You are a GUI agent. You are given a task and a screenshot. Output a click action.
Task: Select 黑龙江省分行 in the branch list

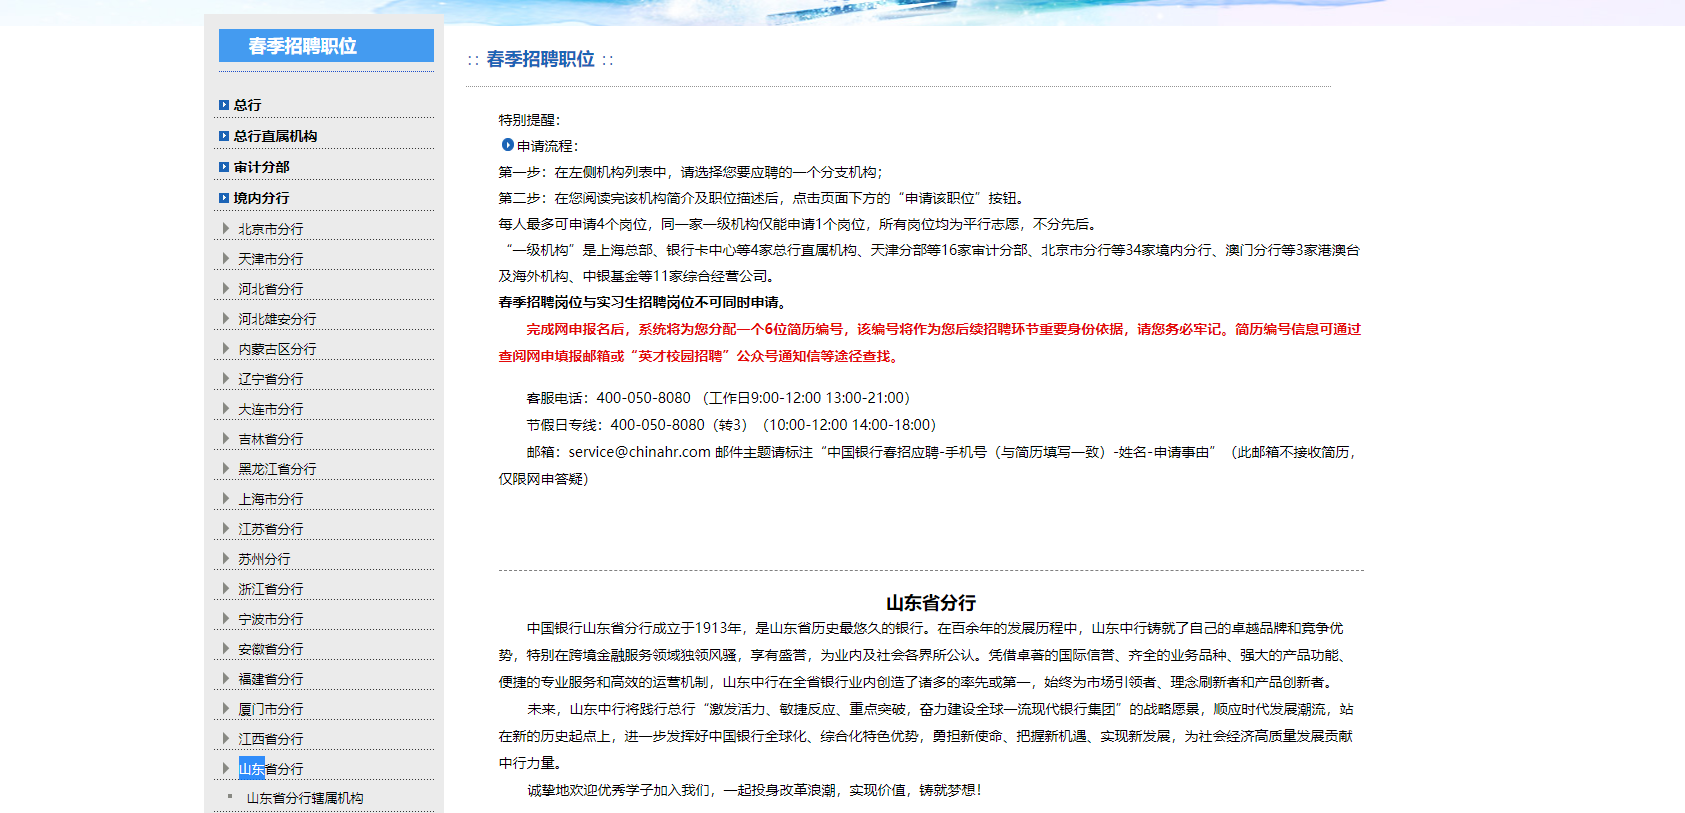[x=277, y=469]
